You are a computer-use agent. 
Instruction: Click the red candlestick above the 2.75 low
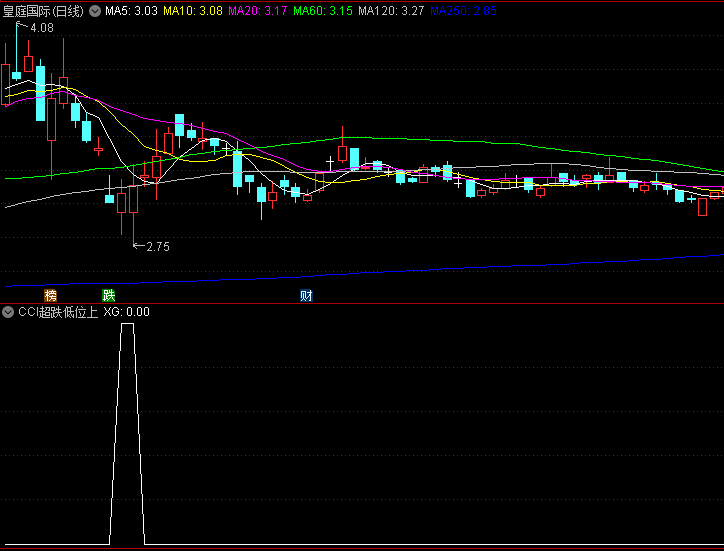pyautogui.click(x=133, y=200)
